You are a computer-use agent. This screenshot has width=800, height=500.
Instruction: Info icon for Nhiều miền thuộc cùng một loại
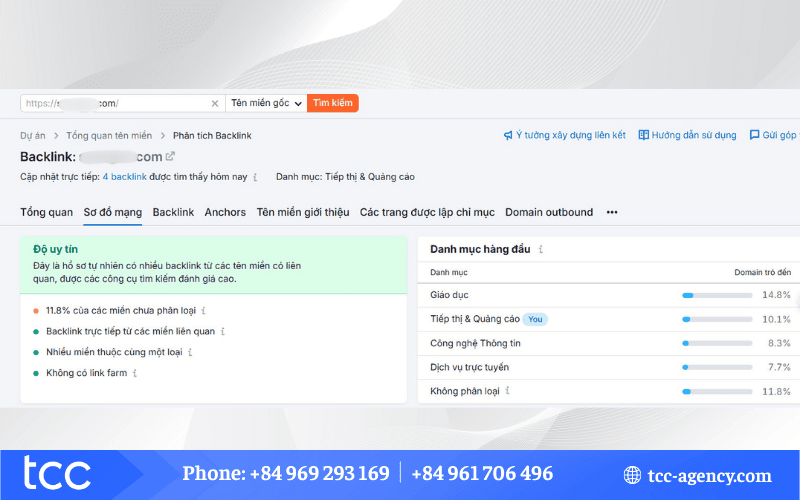point(190,353)
